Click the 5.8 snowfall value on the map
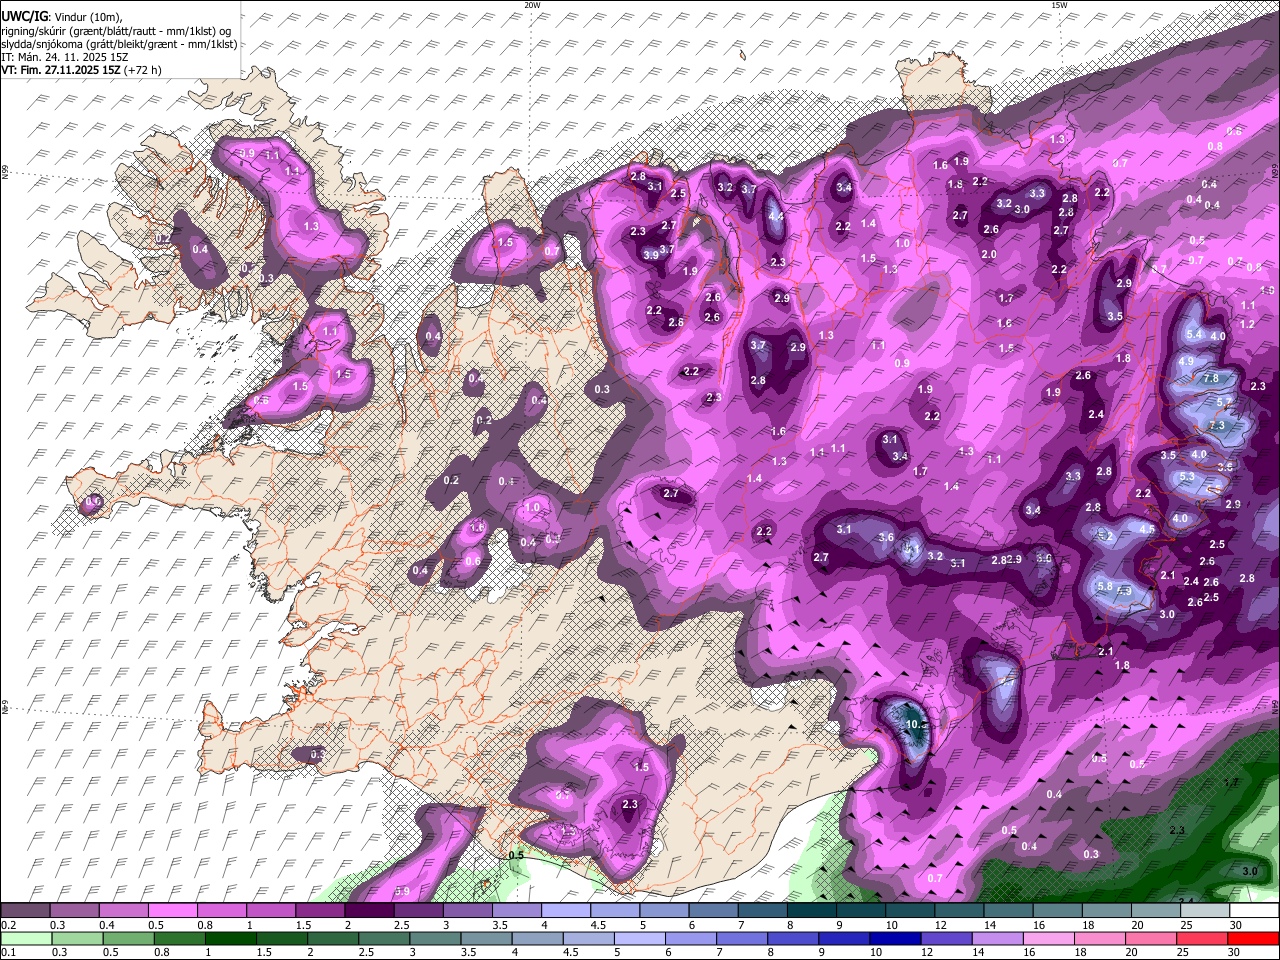 (x=1105, y=586)
